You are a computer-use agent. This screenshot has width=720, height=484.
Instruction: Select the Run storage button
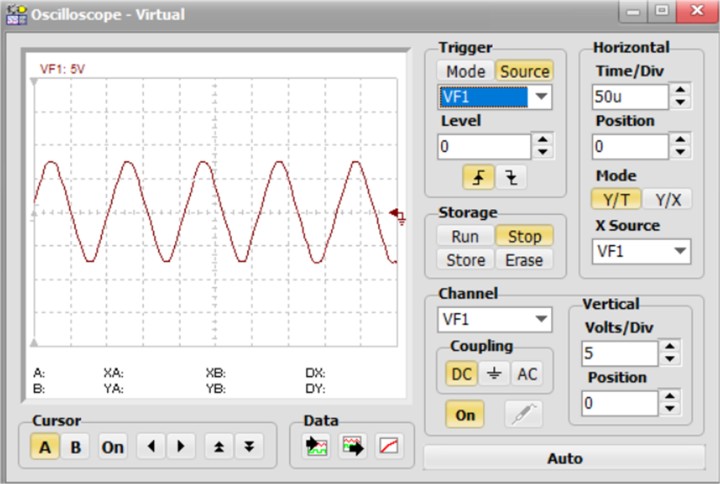tap(466, 236)
